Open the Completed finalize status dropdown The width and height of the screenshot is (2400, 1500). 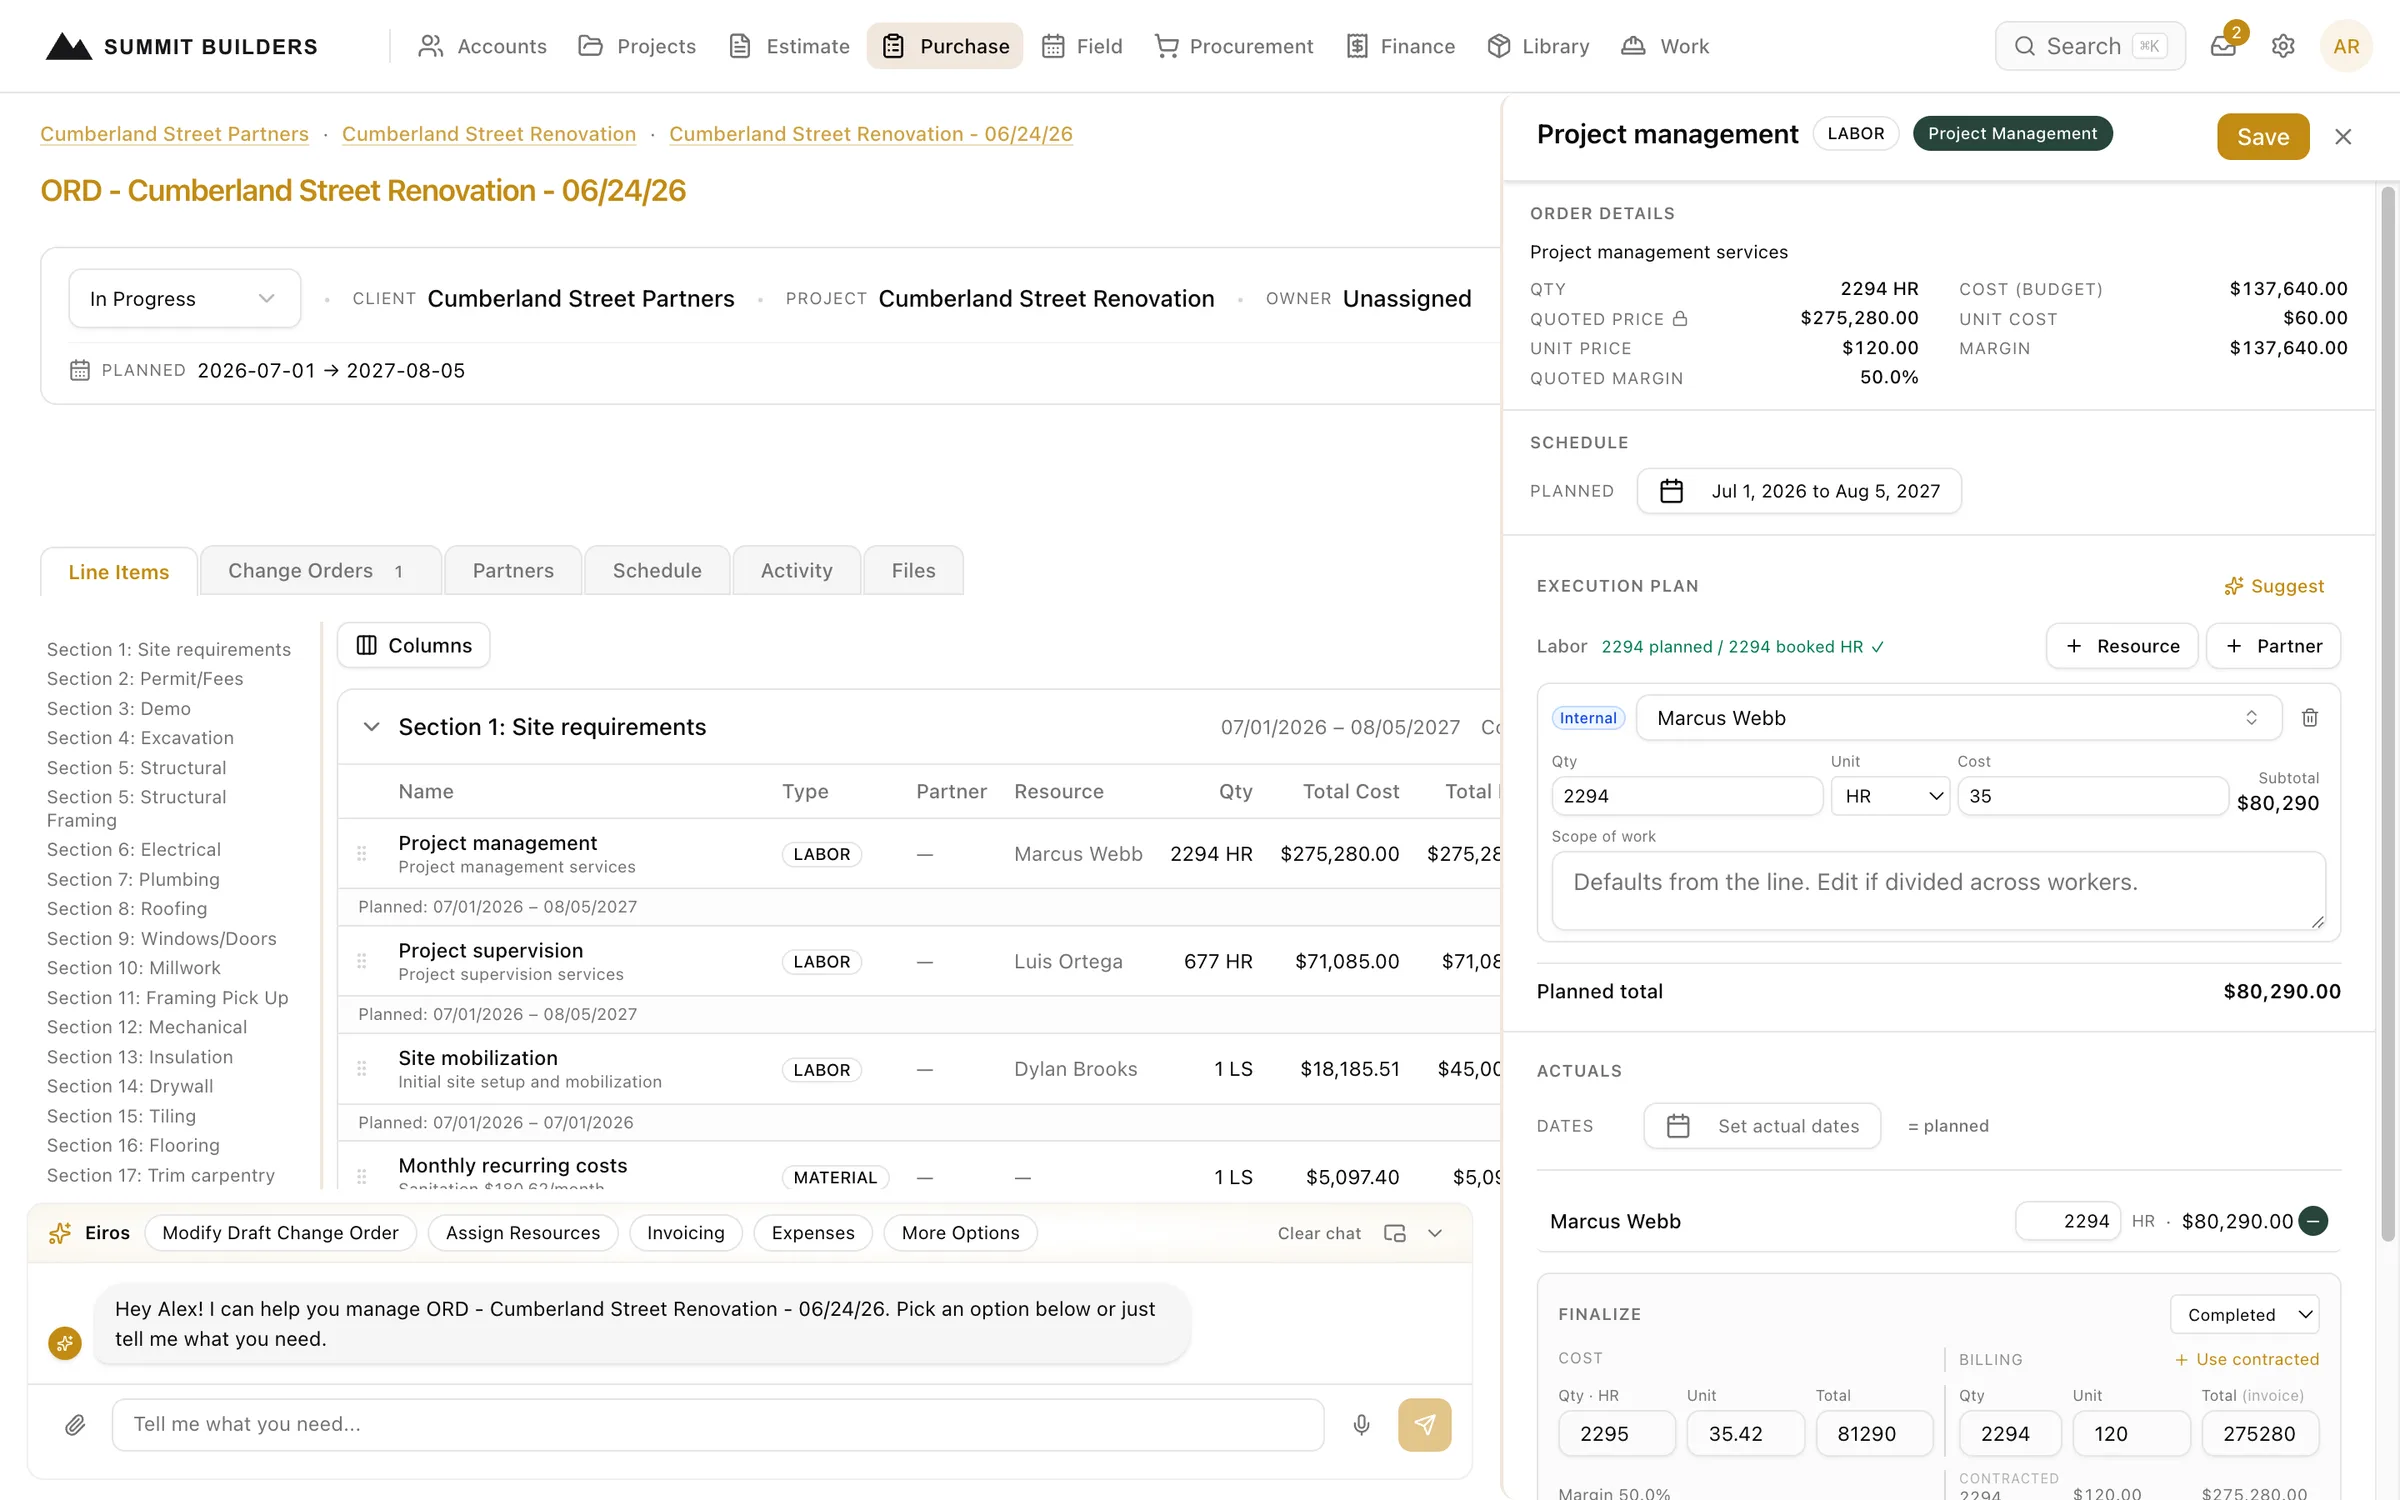coord(2244,1314)
